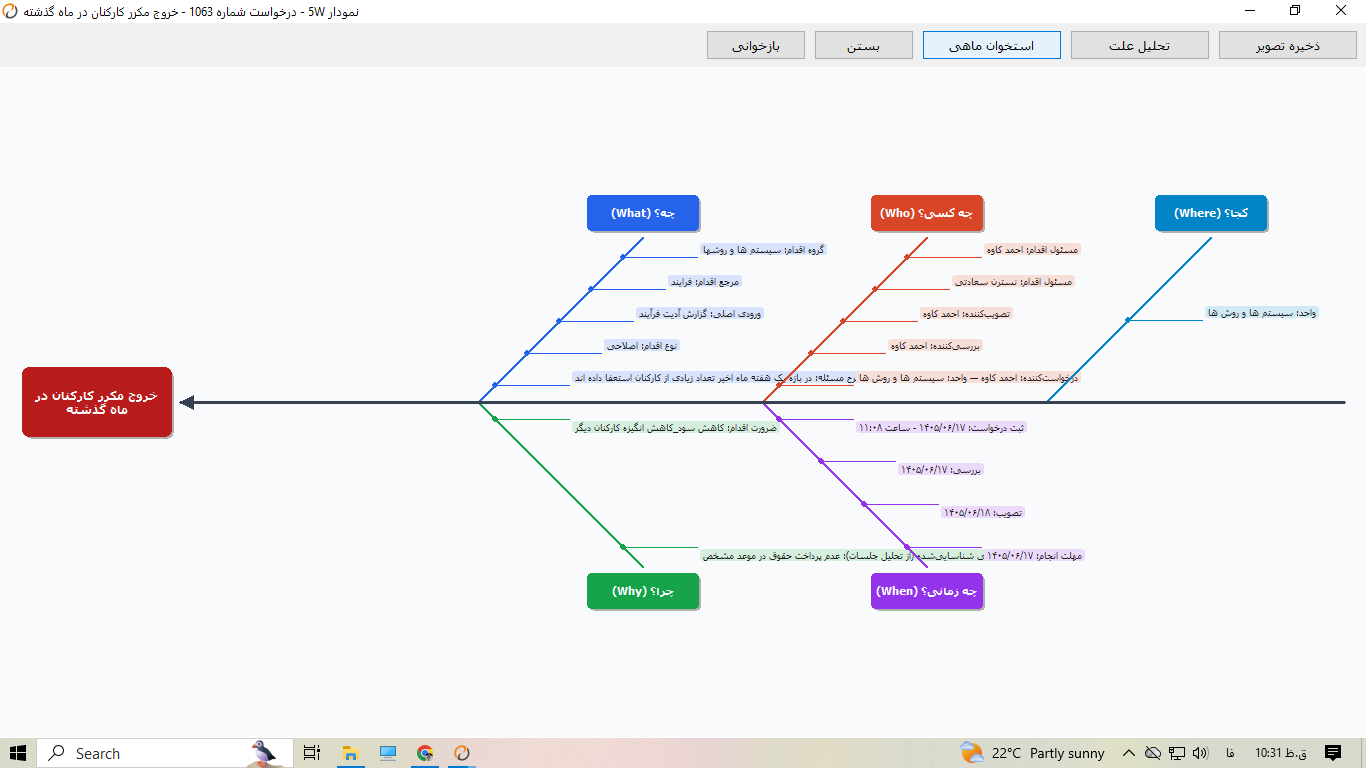Screen dimensions: 1366x768
Task: Select the چه زمانی؟ (When) category box
Action: [927, 591]
